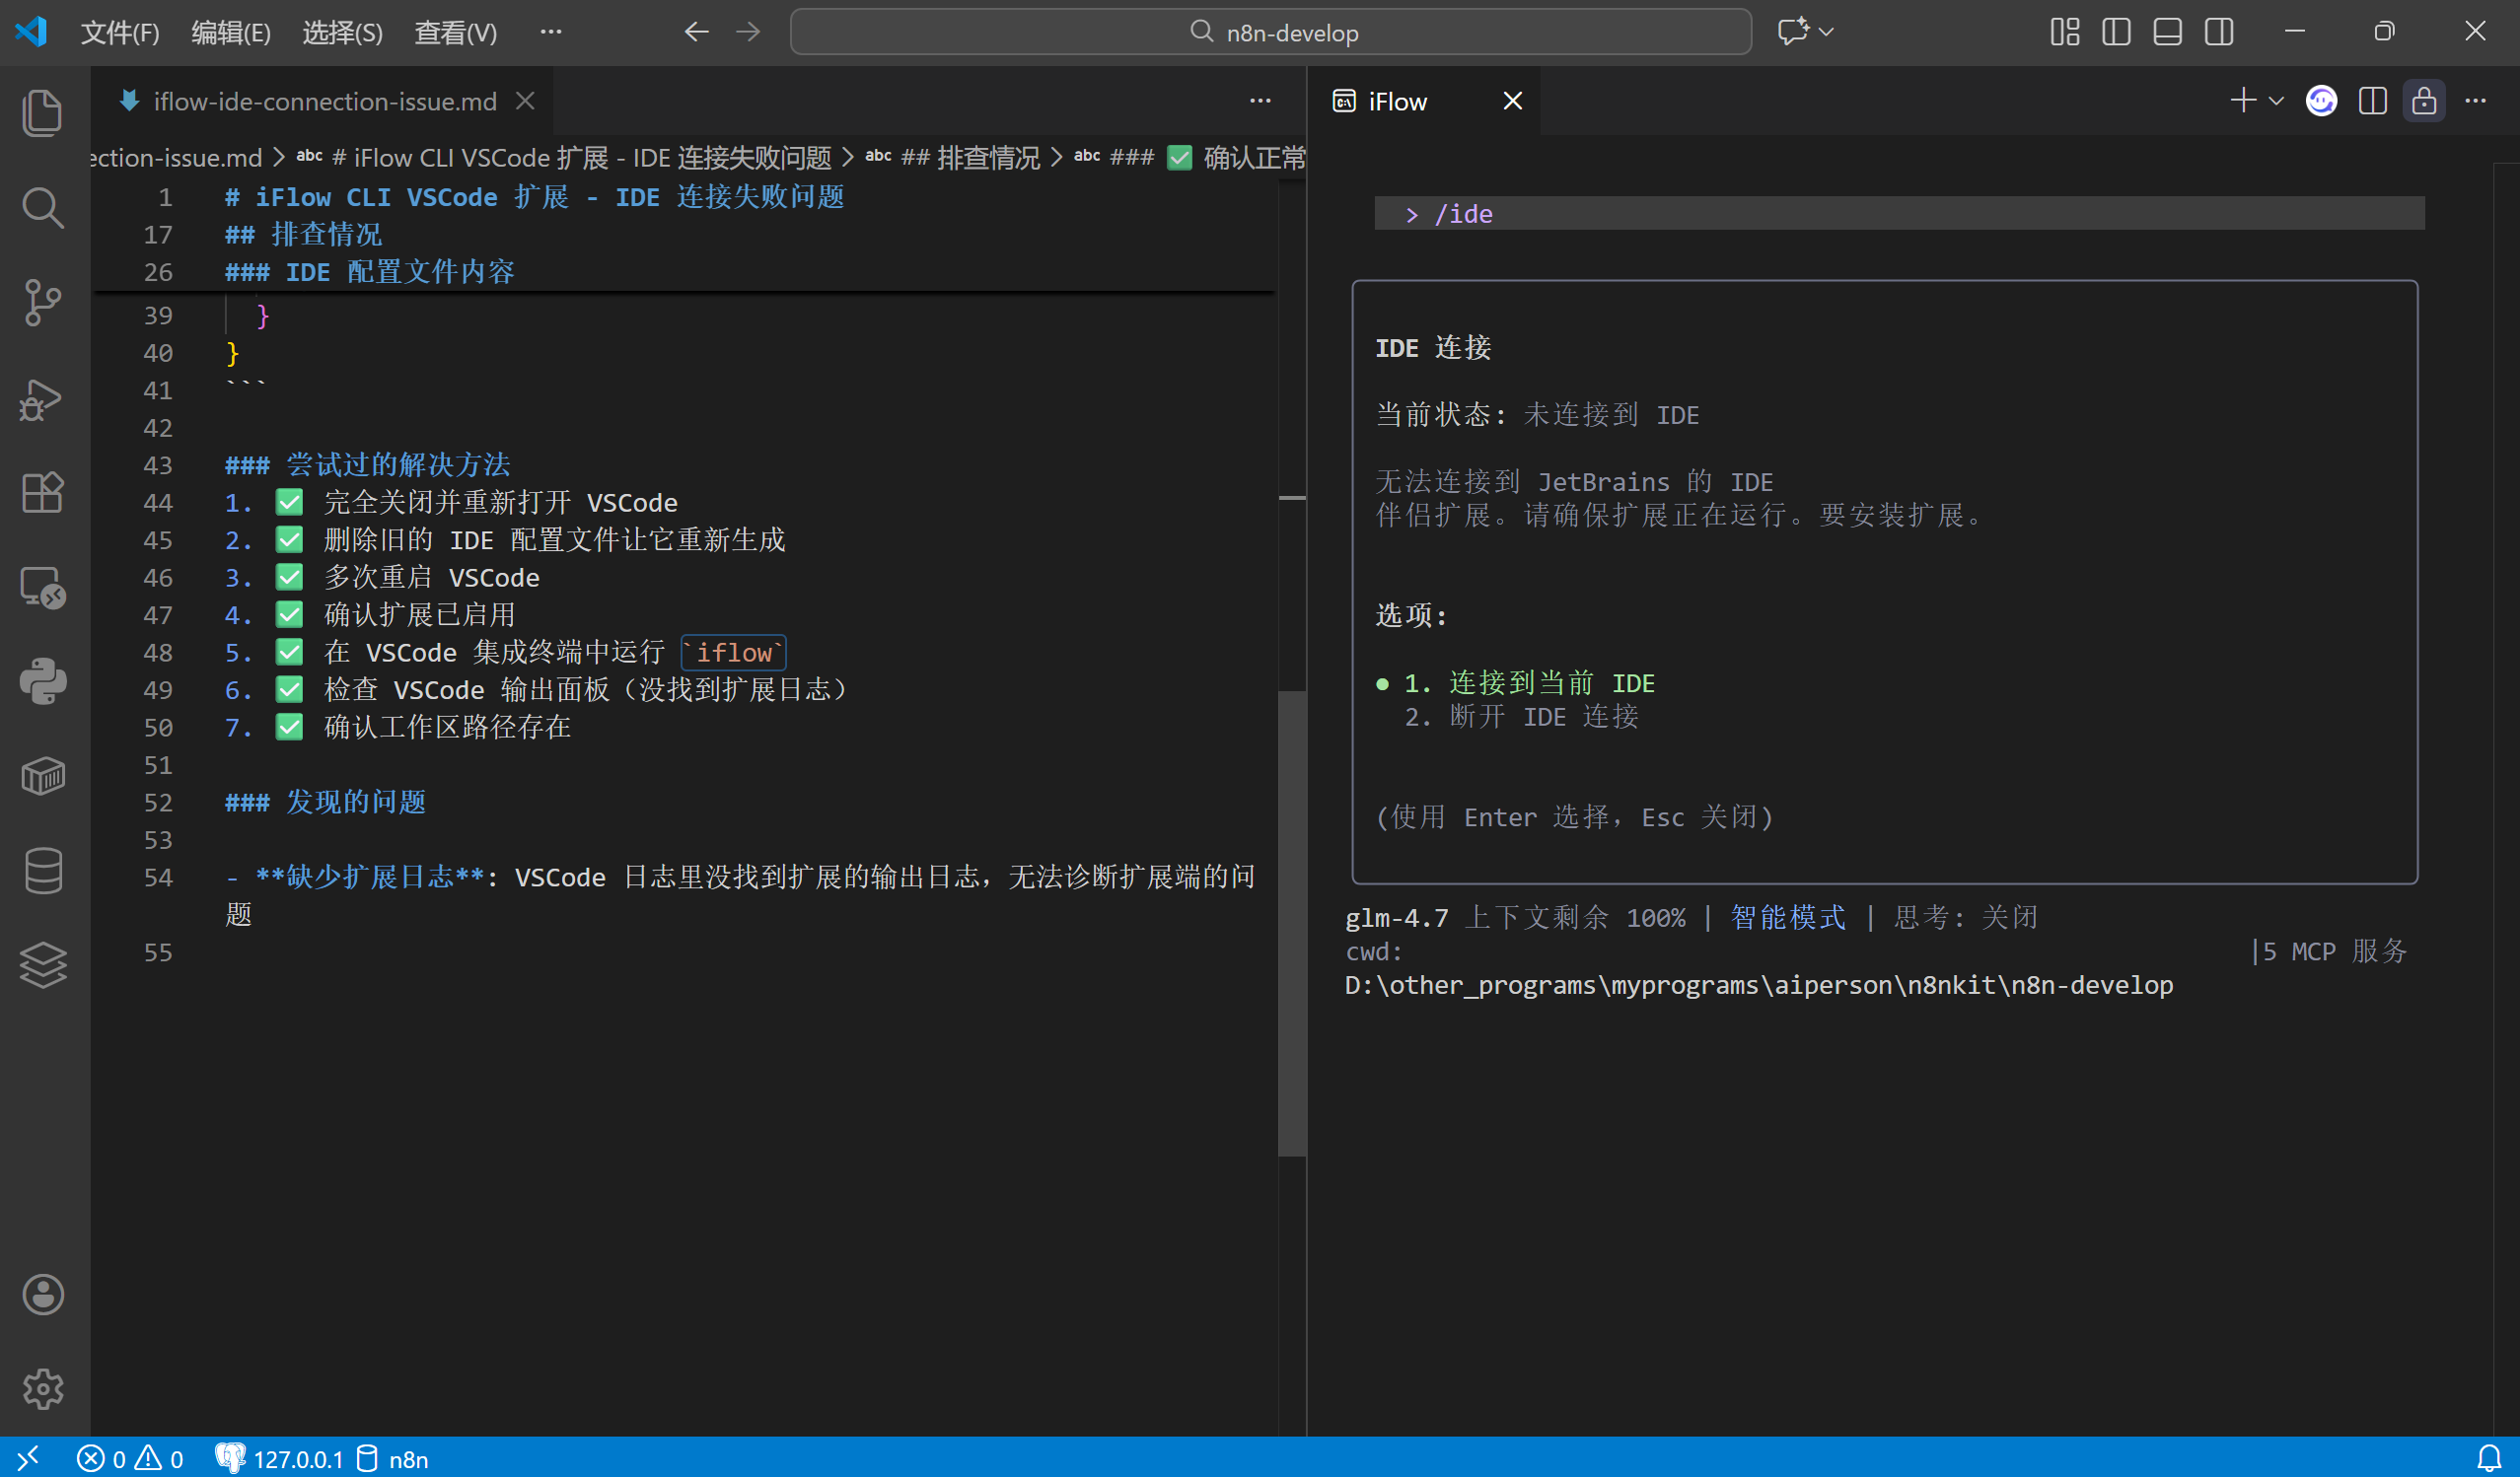
Task: Open the Database view icon
Action: (x=42, y=871)
